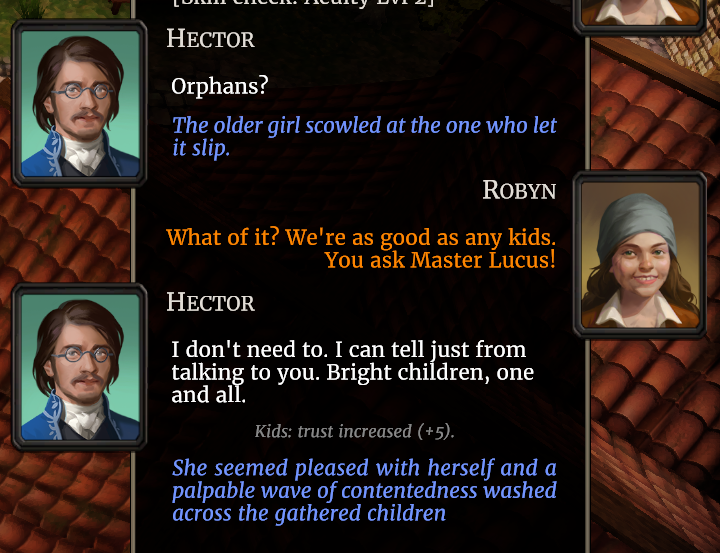Click the roof tiles between Hector's two portraits
This screenshot has height=553, width=720.
click(64, 234)
